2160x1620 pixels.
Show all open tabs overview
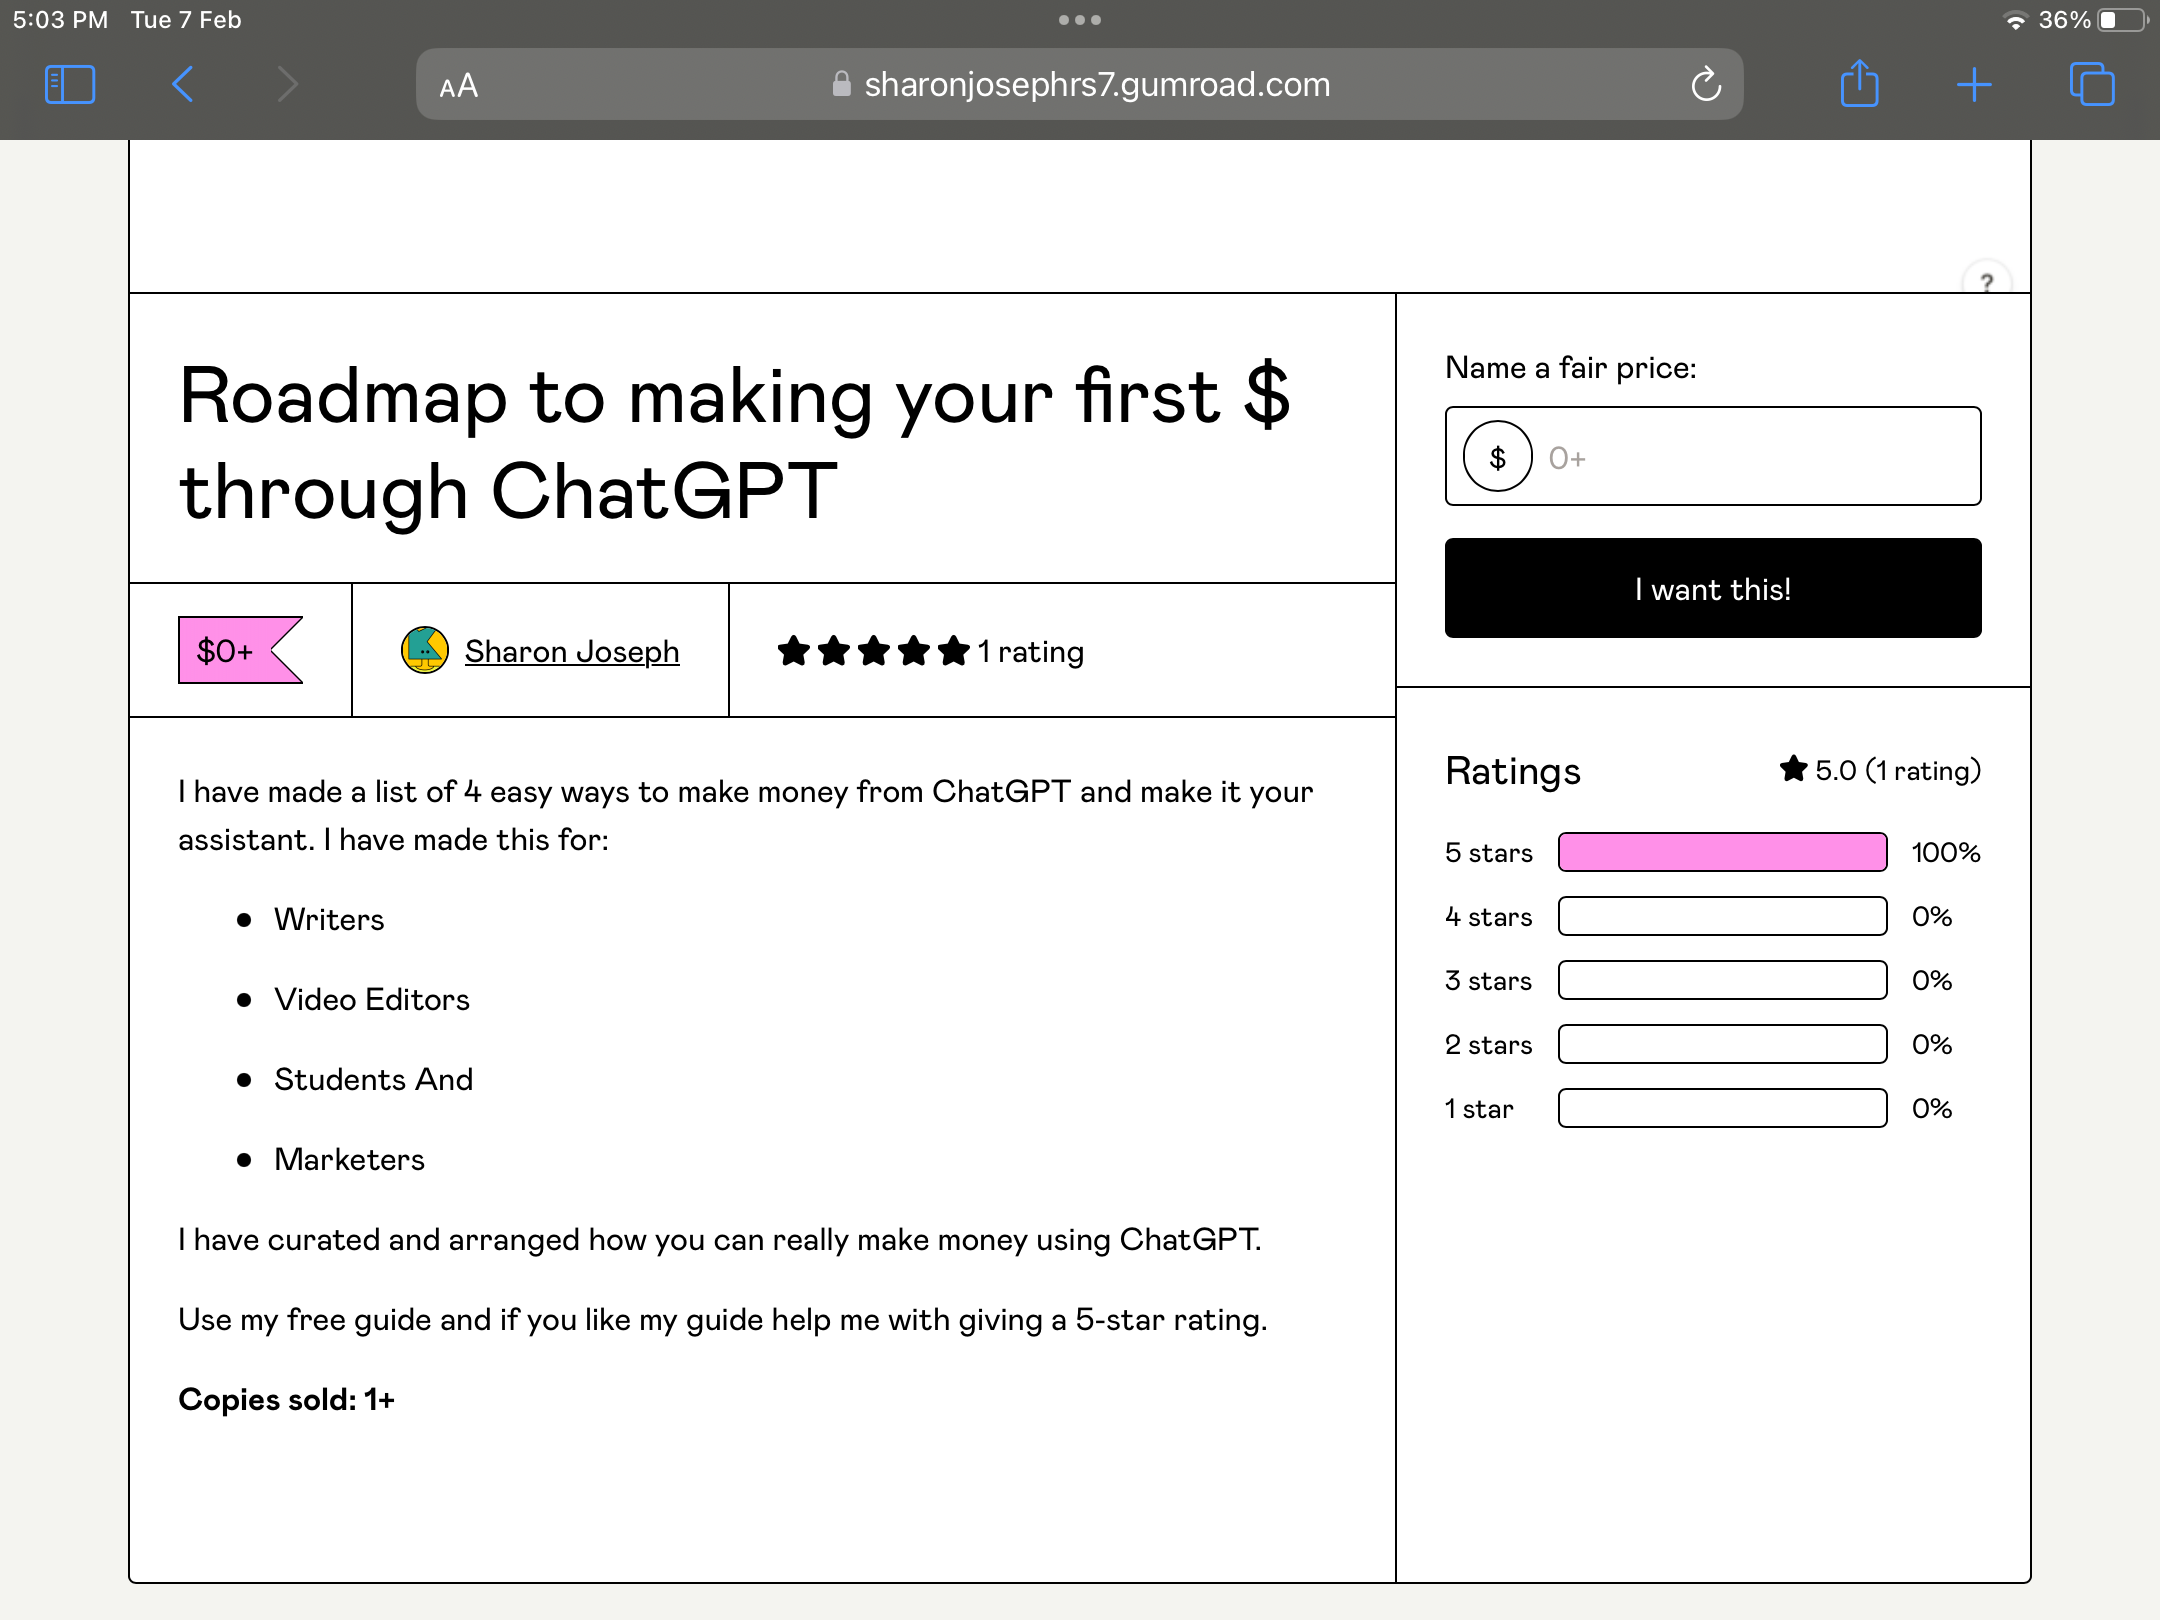(2092, 84)
